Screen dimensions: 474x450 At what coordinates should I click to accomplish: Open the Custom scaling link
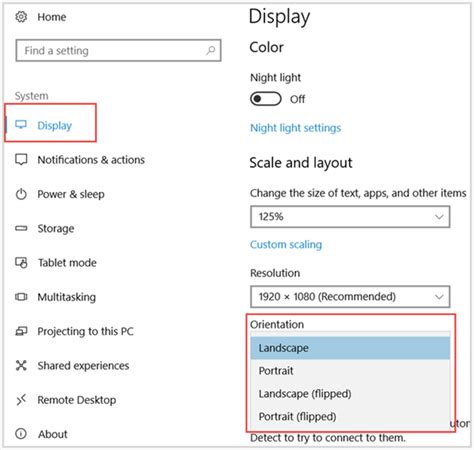click(286, 245)
